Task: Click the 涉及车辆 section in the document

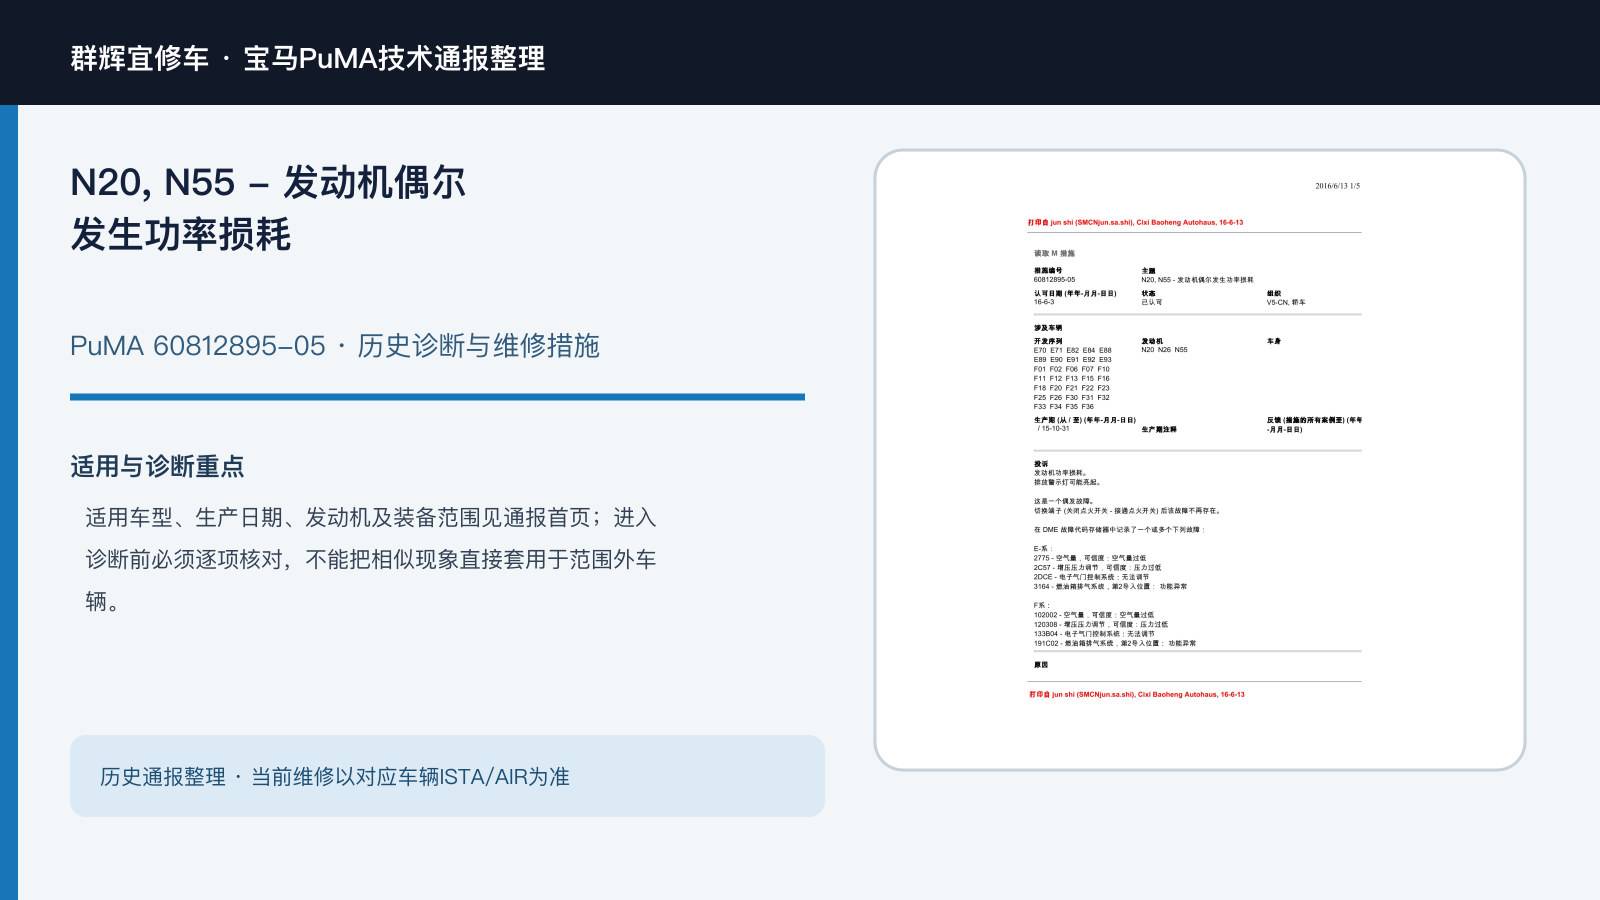Action: click(x=1048, y=328)
